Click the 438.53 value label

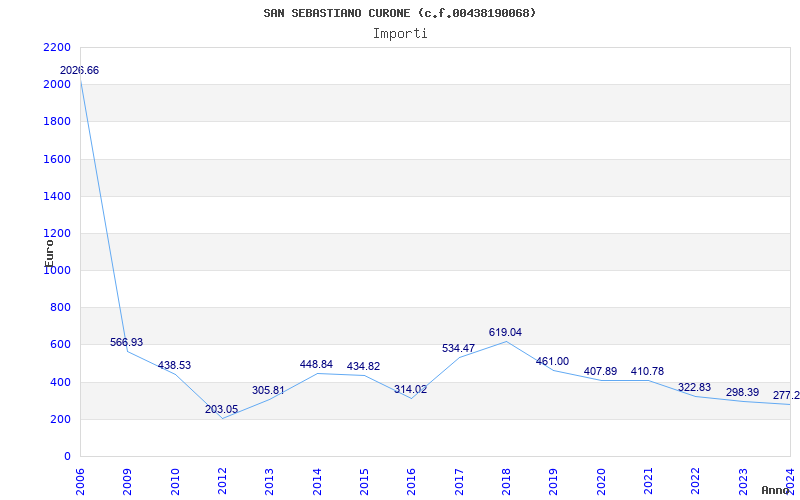point(174,366)
